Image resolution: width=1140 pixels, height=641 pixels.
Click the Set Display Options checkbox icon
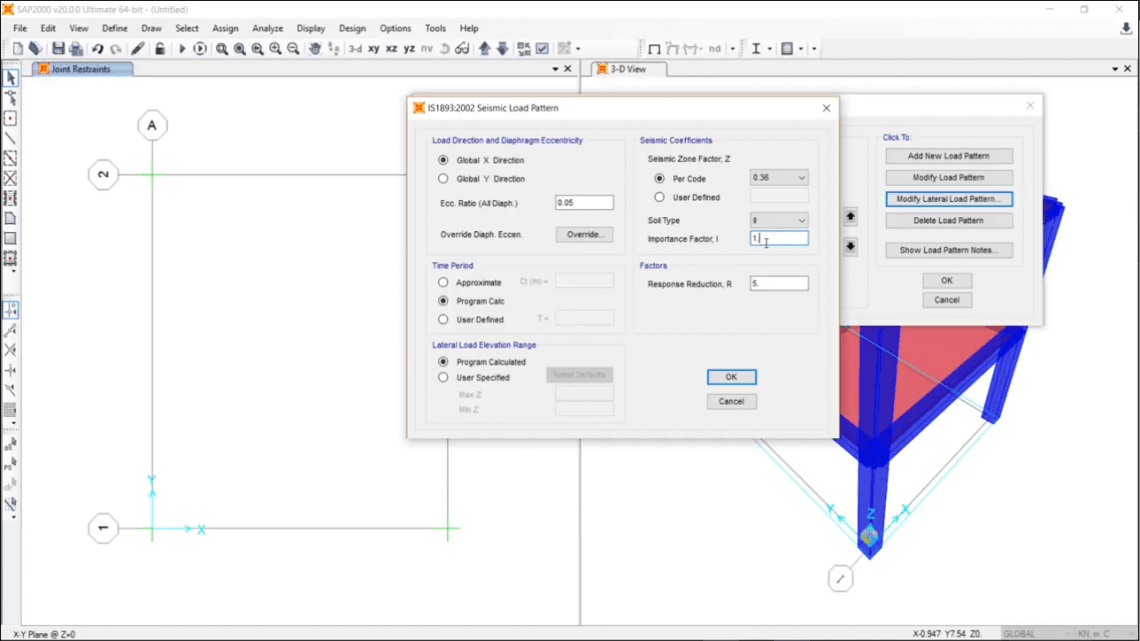coord(542,49)
